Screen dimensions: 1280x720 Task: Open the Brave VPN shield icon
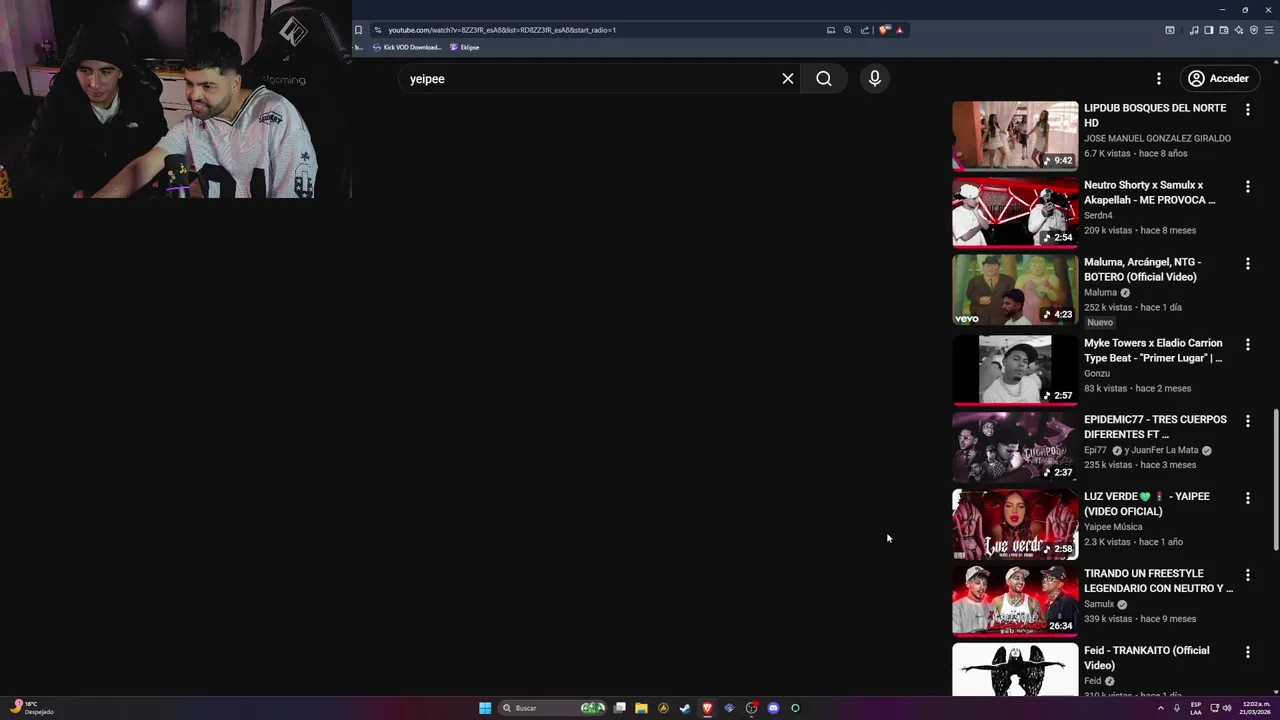(1254, 30)
